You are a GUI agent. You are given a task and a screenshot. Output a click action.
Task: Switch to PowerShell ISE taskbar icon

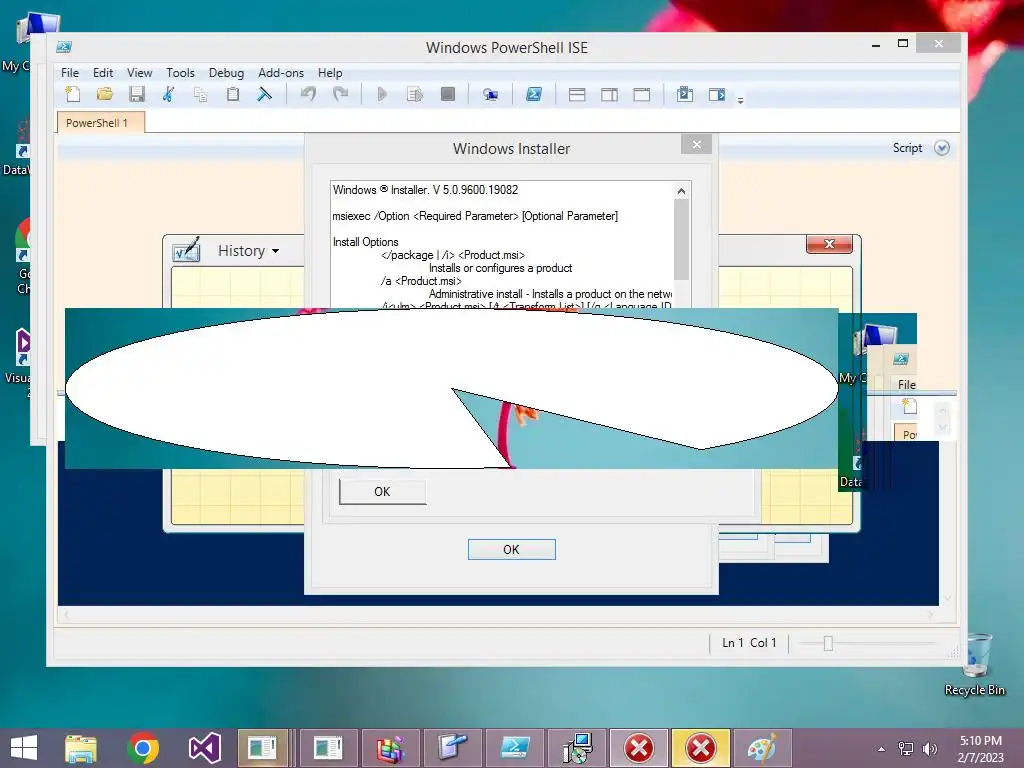click(515, 748)
